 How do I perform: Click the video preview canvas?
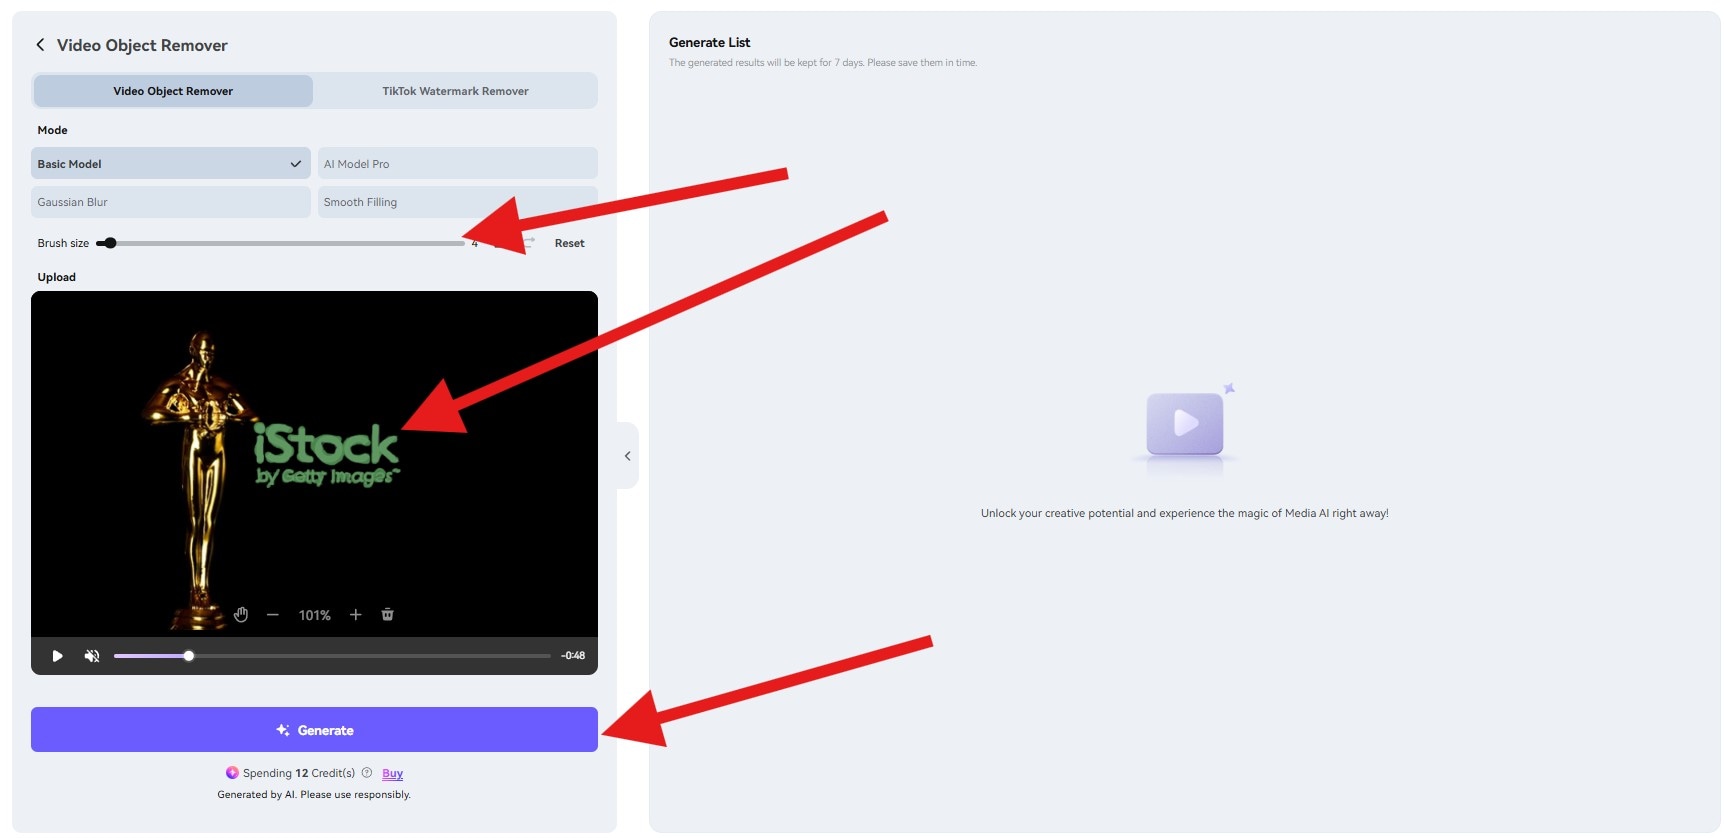(314, 464)
